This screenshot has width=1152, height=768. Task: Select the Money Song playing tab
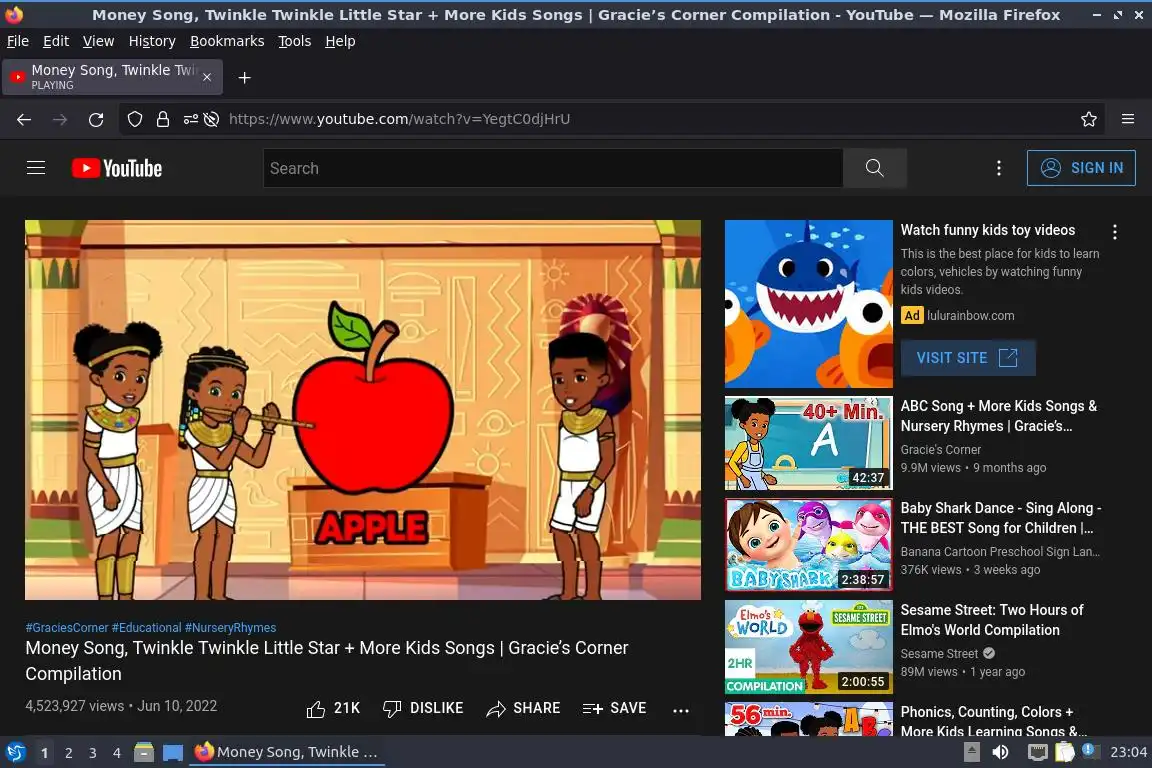point(112,77)
